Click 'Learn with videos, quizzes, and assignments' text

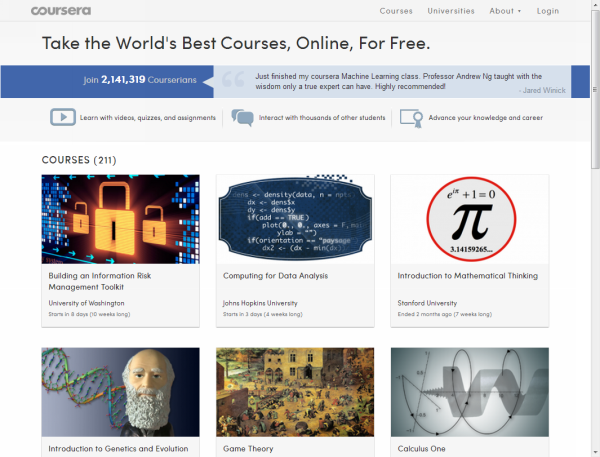pyautogui.click(x=148, y=118)
